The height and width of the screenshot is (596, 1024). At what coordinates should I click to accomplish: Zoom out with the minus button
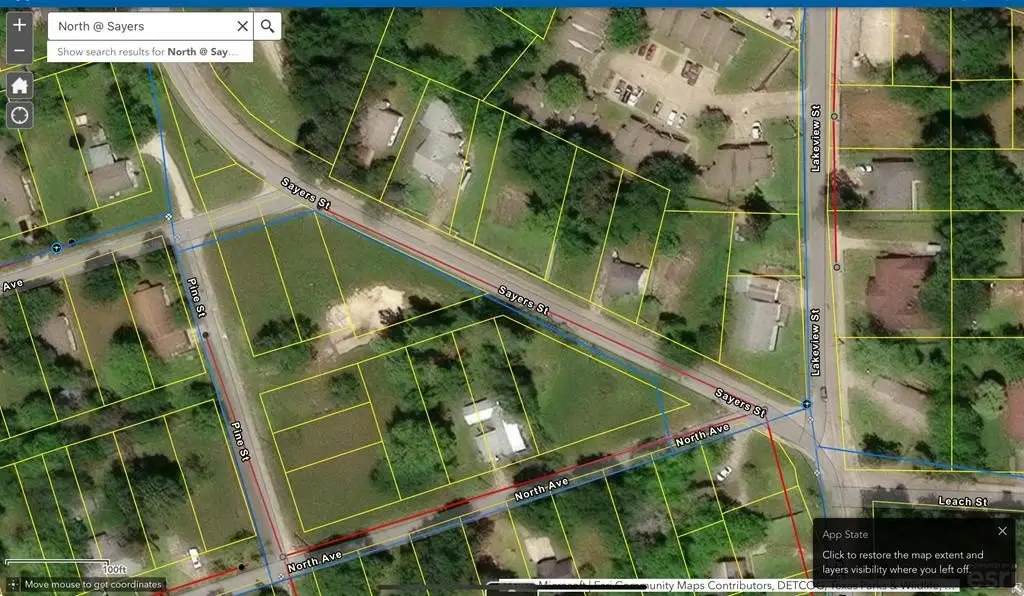point(20,50)
